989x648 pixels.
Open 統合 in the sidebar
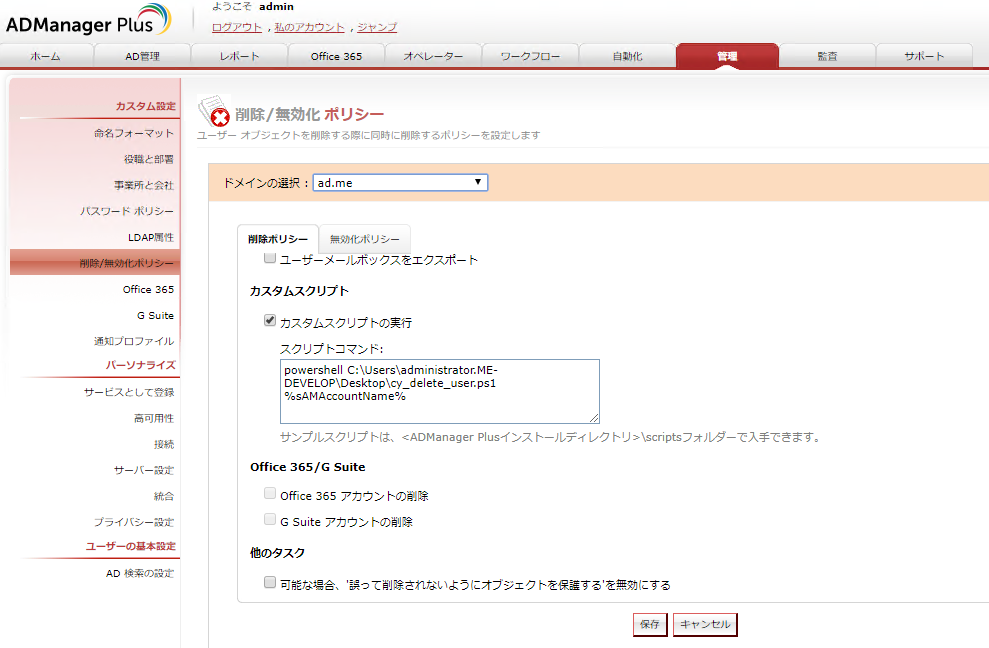tap(164, 496)
